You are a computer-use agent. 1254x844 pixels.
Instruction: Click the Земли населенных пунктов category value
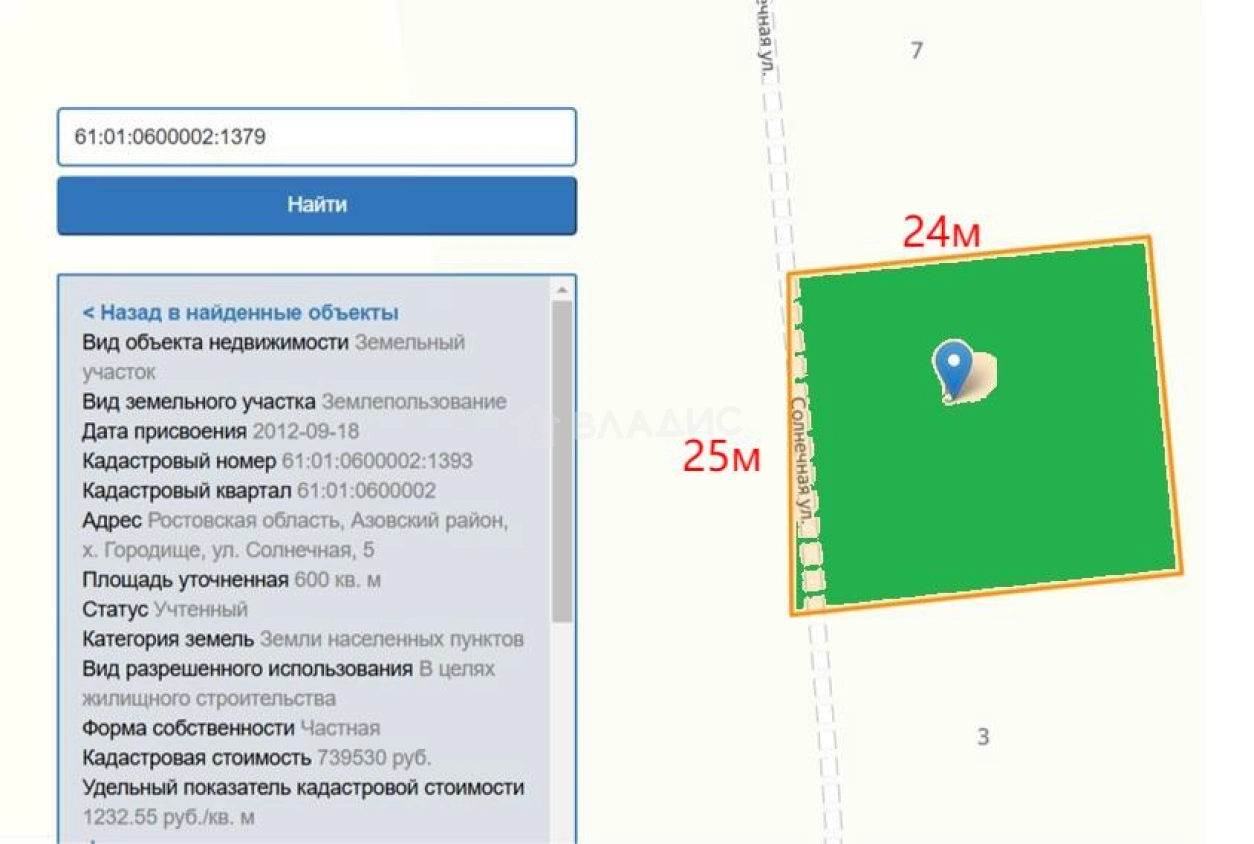[391, 639]
